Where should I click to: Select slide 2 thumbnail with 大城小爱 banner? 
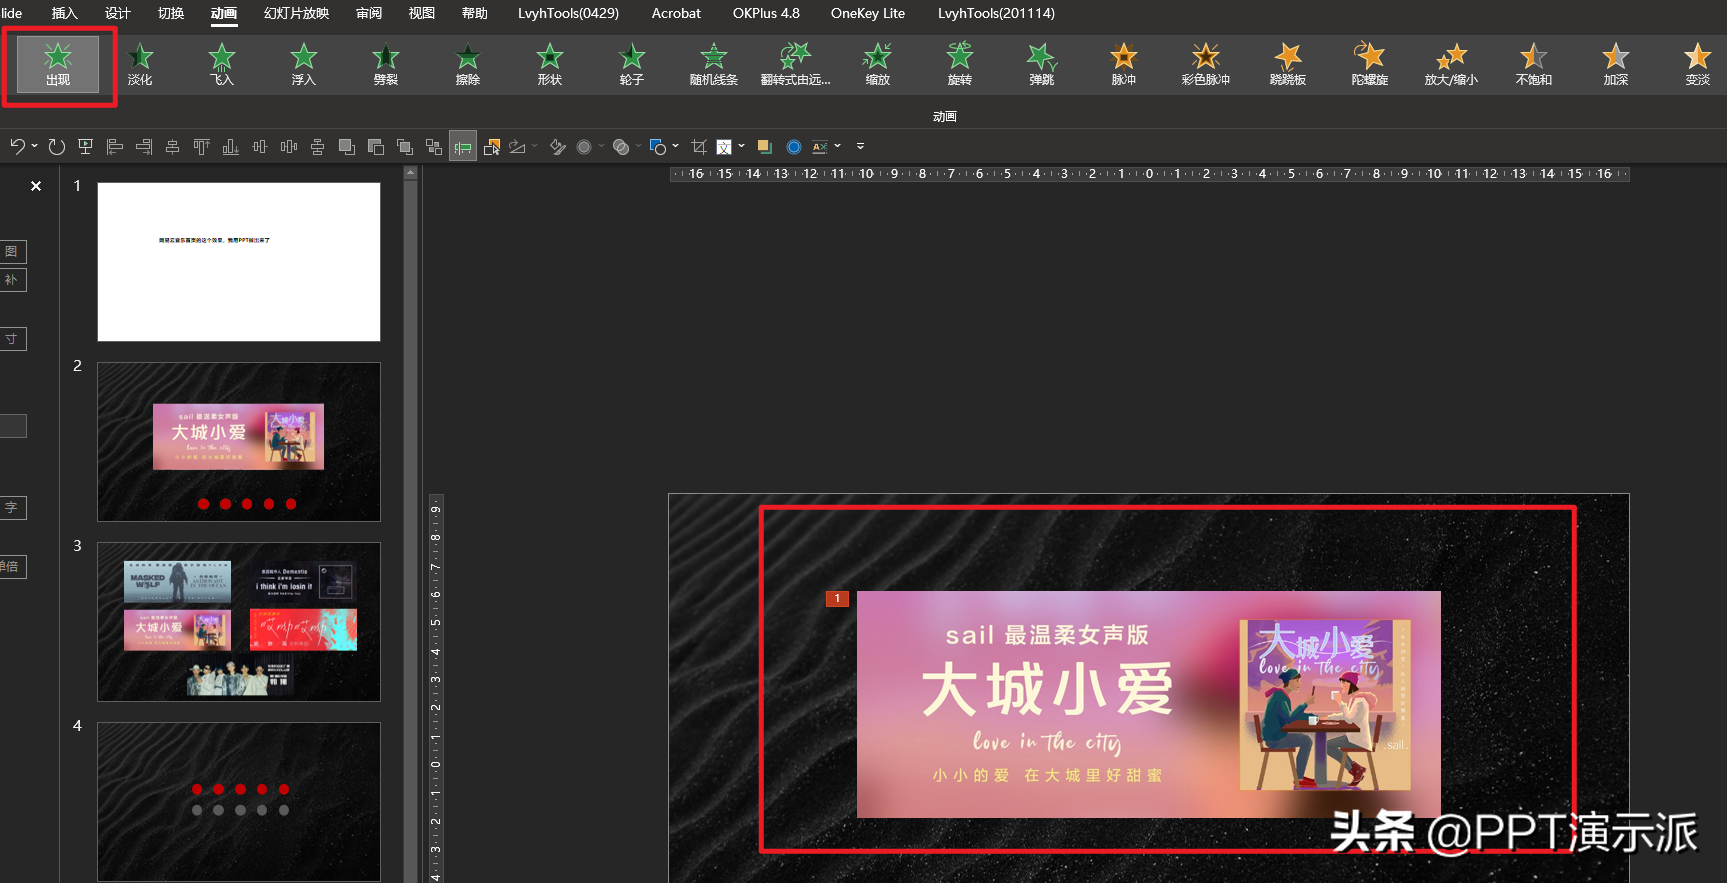[x=239, y=442]
